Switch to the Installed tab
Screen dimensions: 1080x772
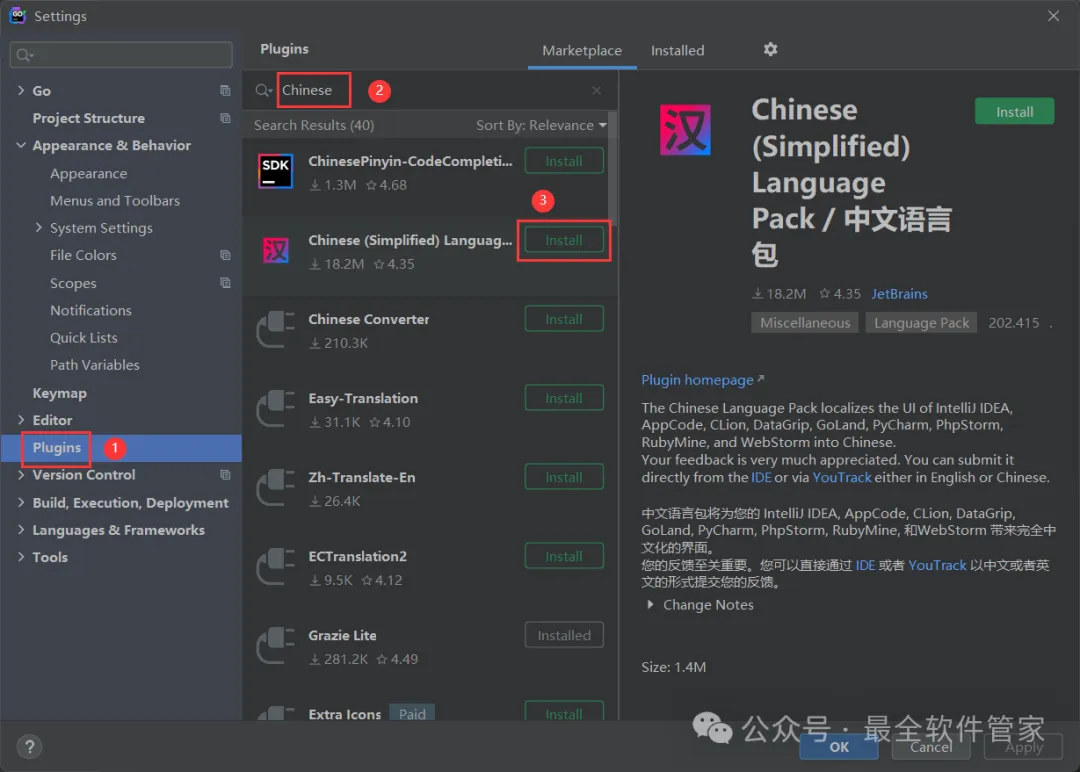pyautogui.click(x=678, y=50)
